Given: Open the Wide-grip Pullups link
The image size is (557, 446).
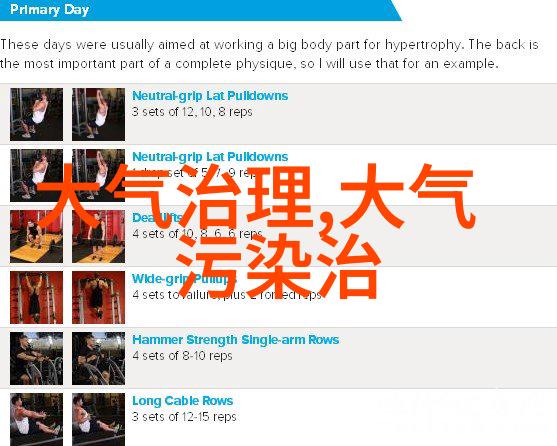Looking at the screenshot, I should (181, 279).
